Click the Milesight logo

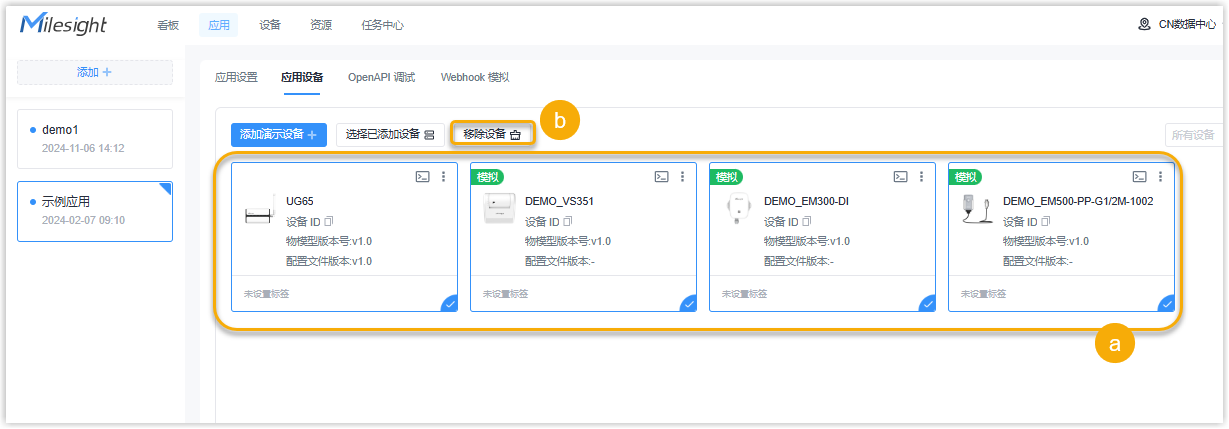[64, 24]
